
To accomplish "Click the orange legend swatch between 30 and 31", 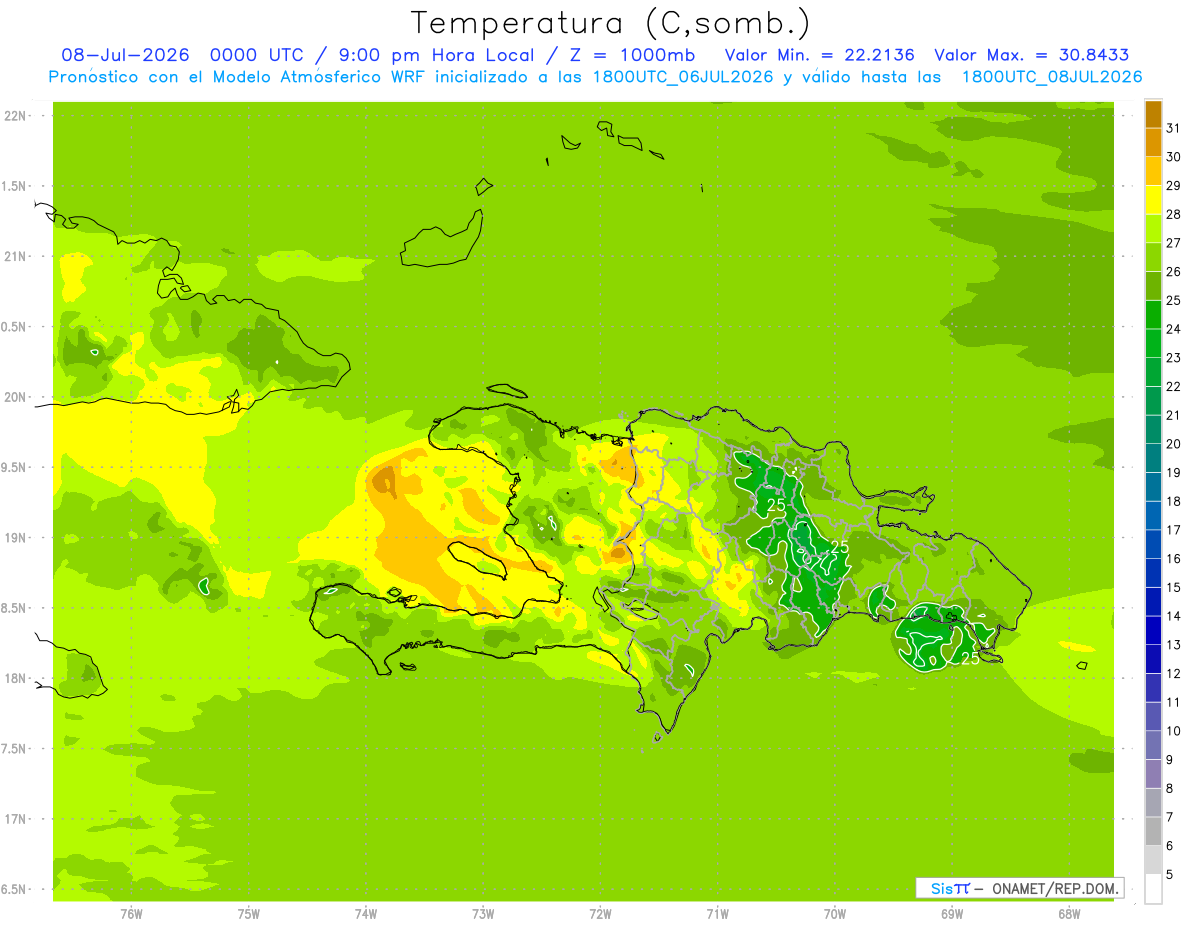I will pyautogui.click(x=1153, y=143).
